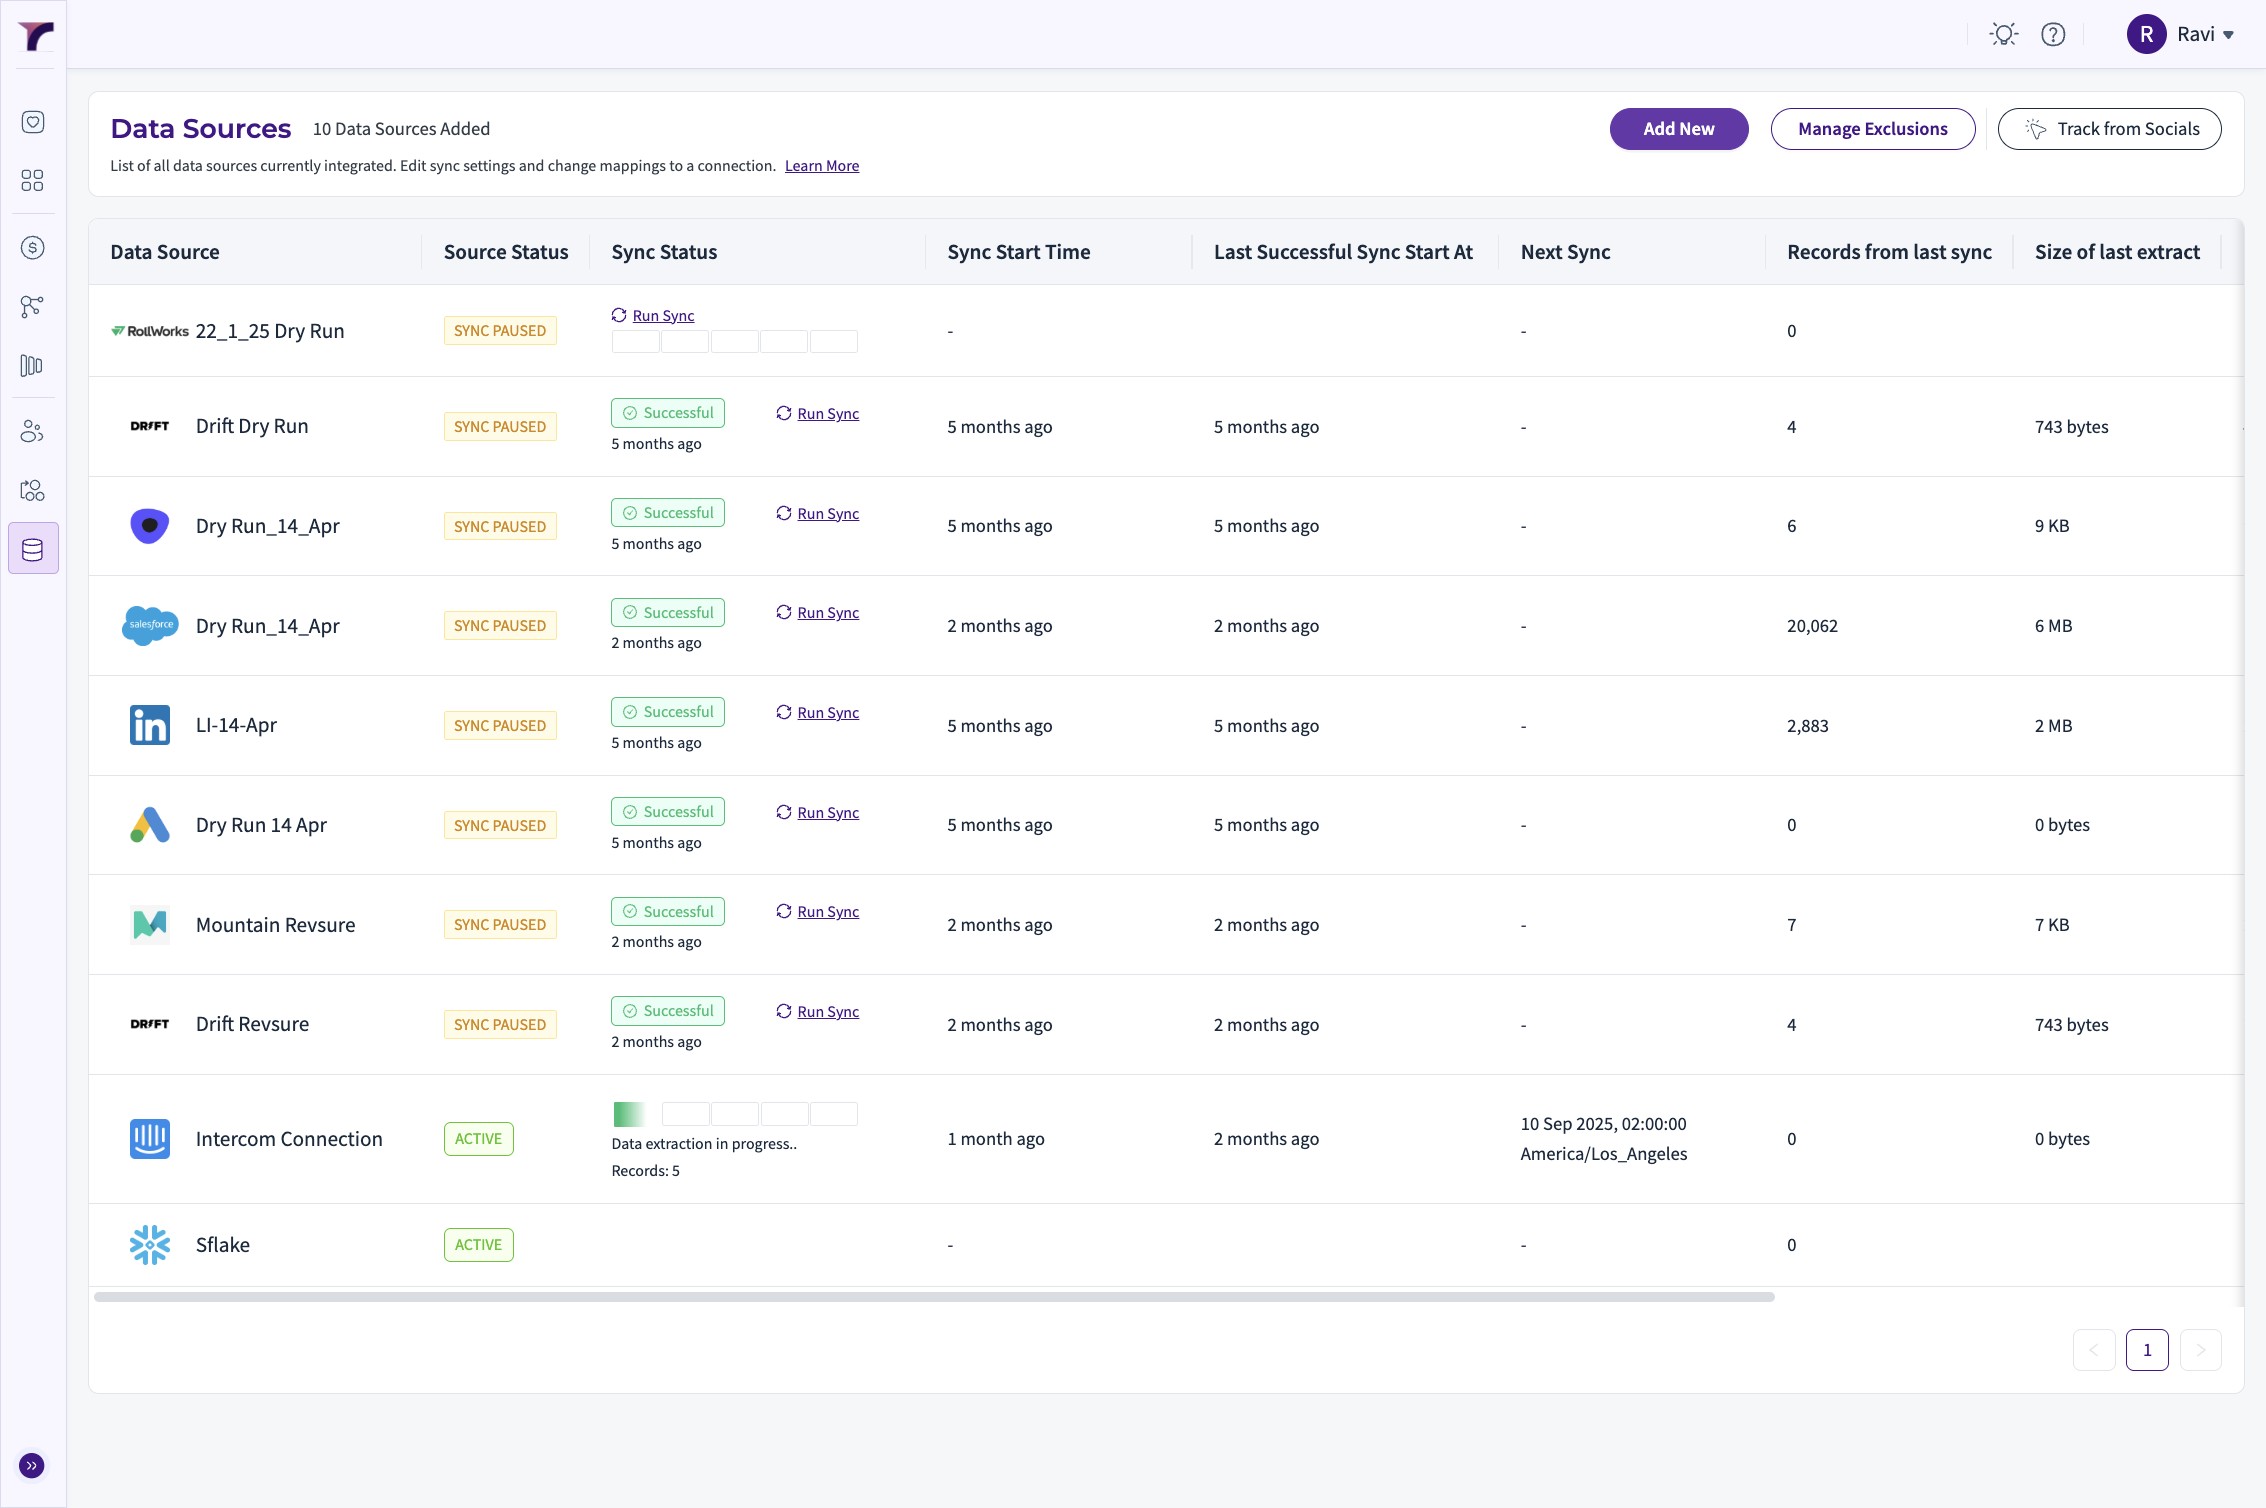Open the database Data Sources sidebar icon
This screenshot has height=1508, width=2266.
(x=33, y=549)
